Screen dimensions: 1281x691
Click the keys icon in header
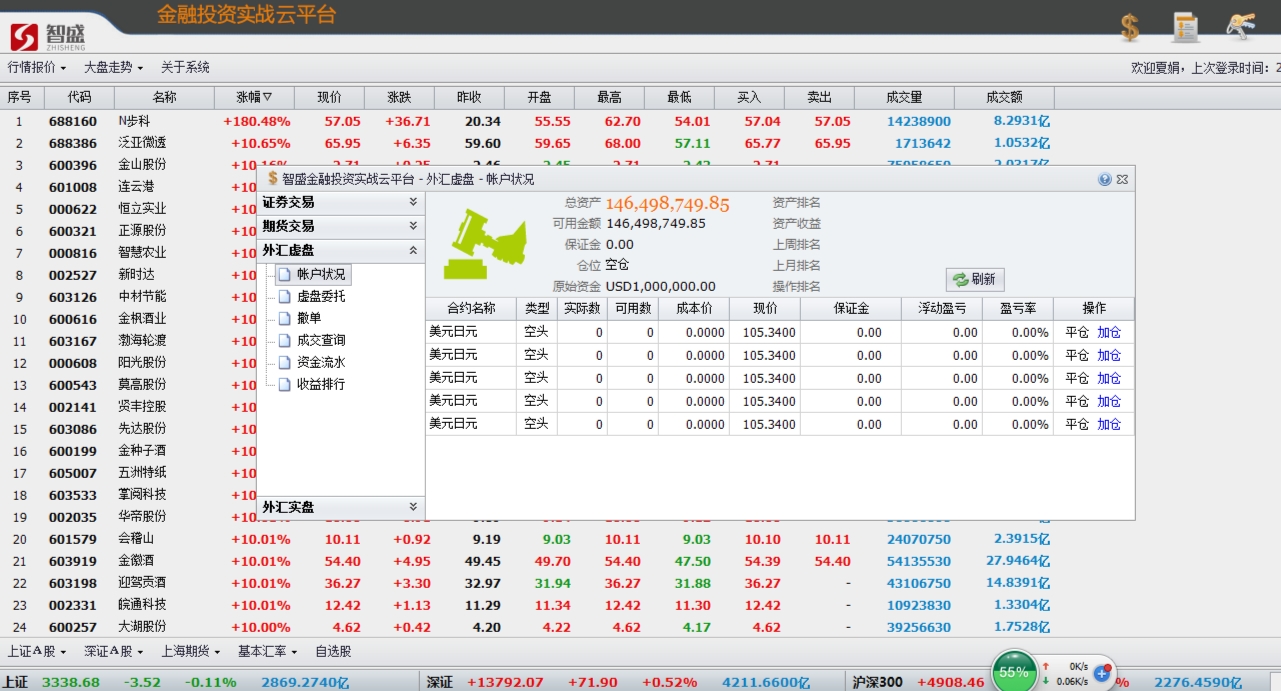tap(1240, 27)
